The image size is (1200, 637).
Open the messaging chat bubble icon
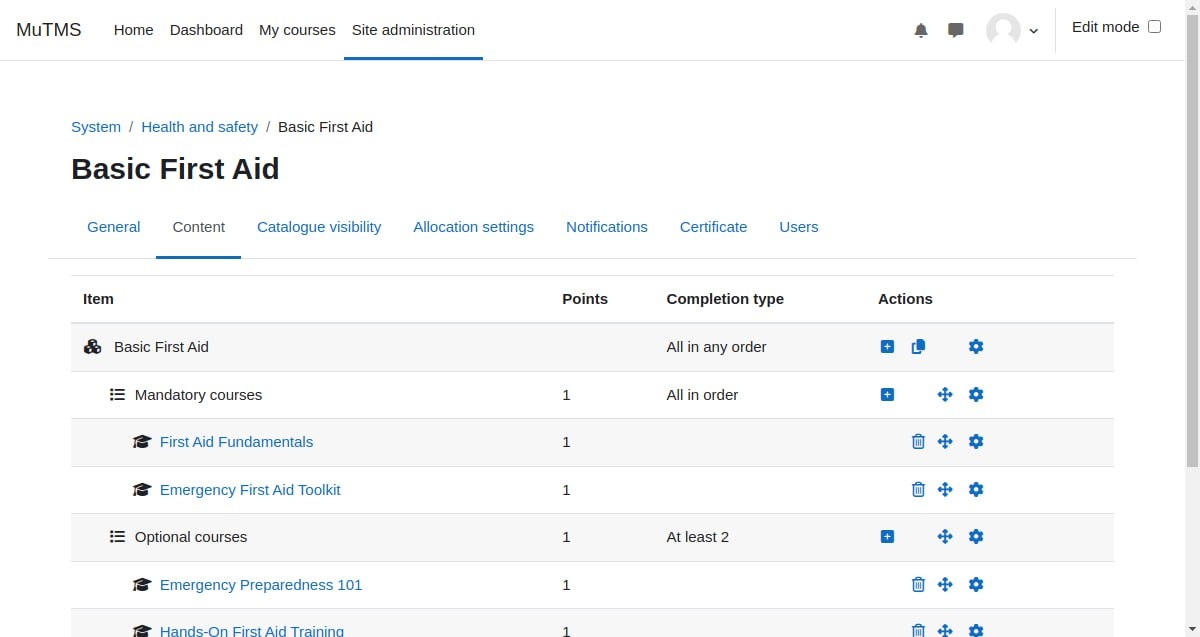(956, 30)
